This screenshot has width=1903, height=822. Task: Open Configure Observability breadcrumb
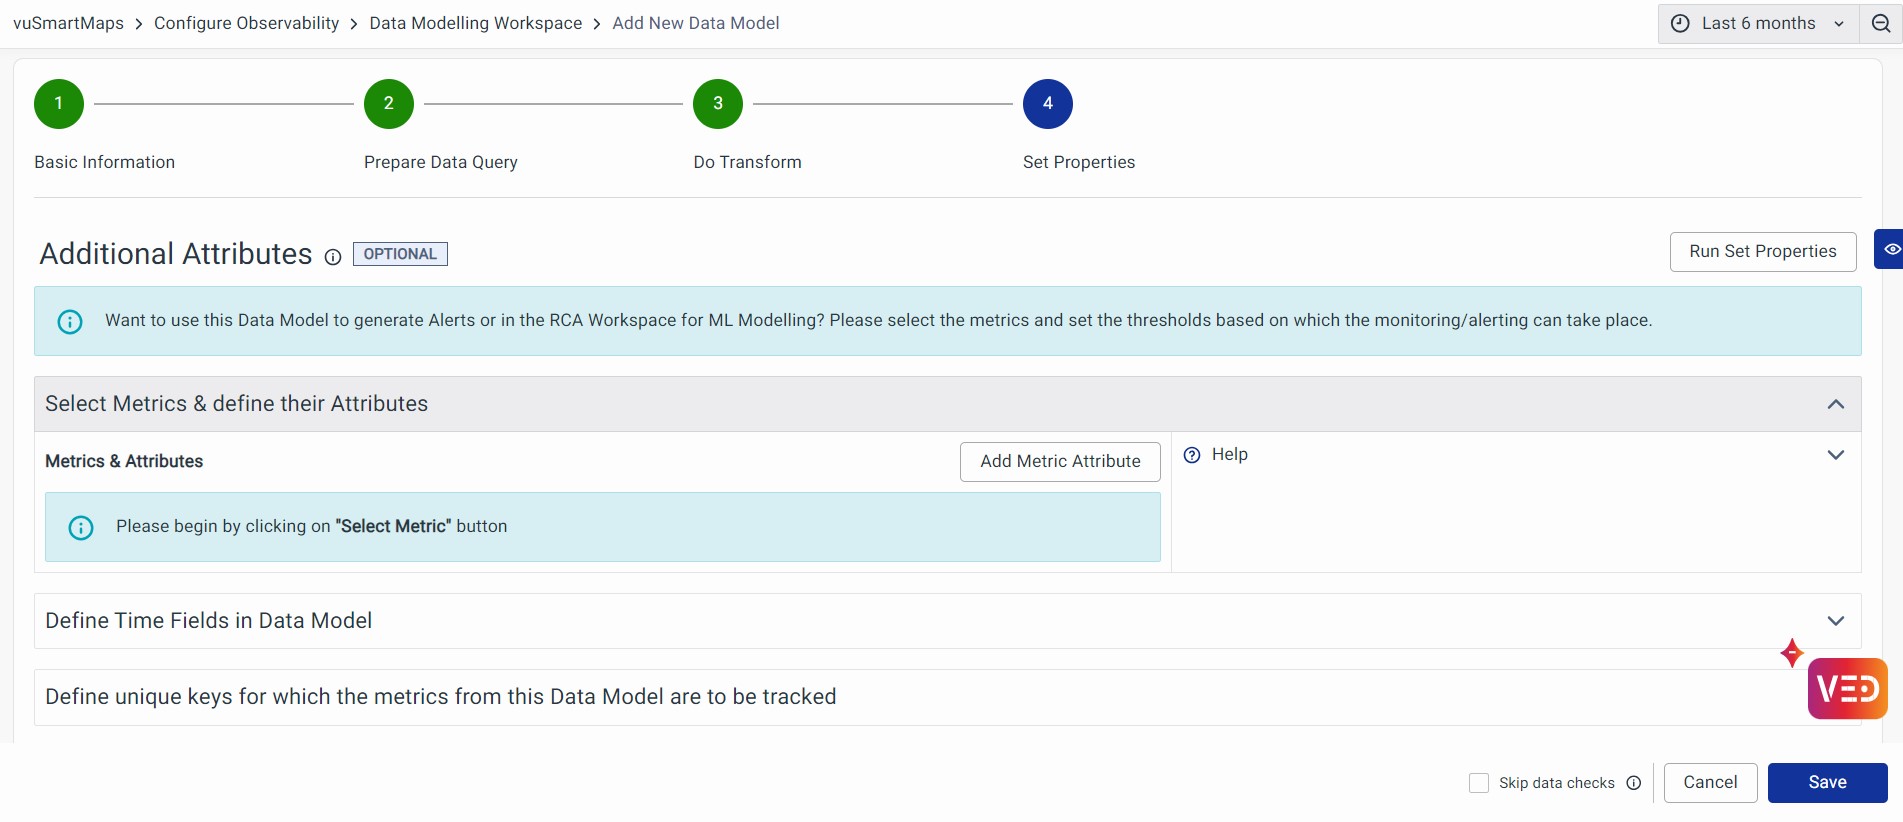[x=246, y=23]
